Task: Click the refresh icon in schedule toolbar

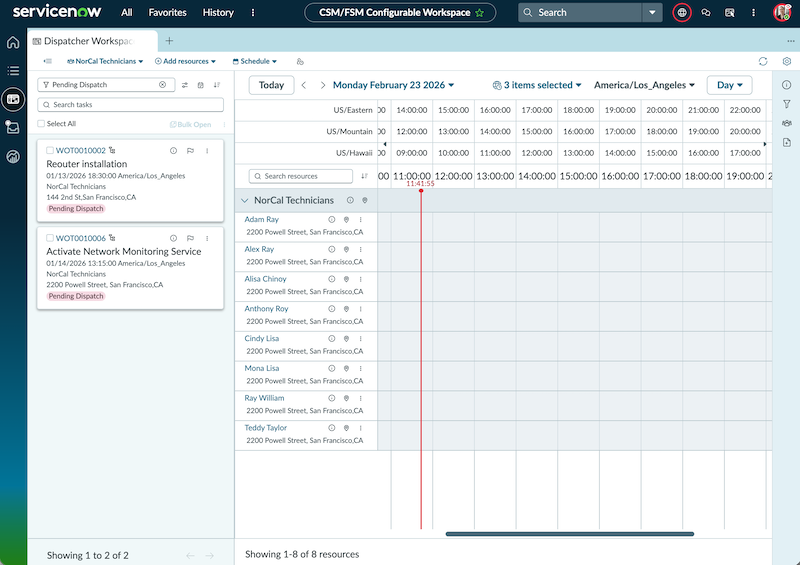Action: click(x=763, y=61)
